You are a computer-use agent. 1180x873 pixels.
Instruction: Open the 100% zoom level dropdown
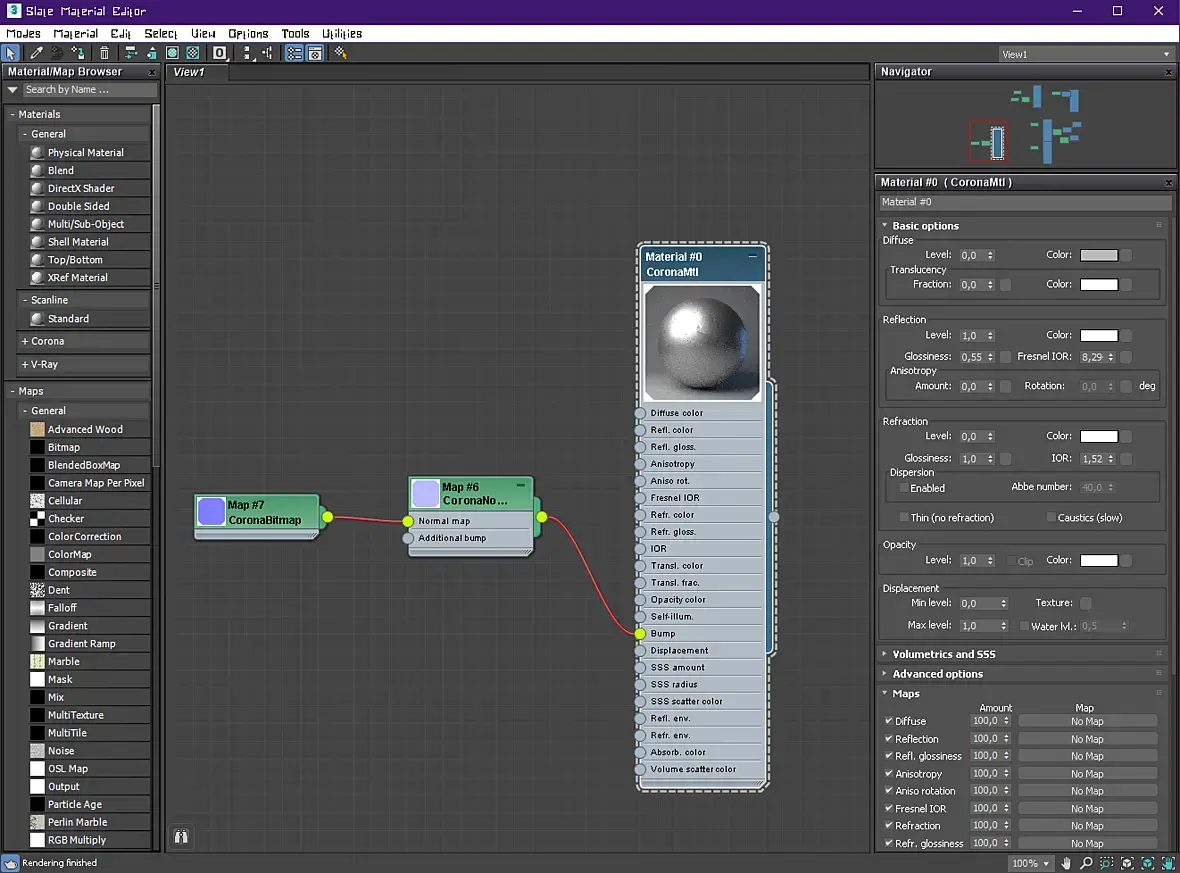point(1030,863)
